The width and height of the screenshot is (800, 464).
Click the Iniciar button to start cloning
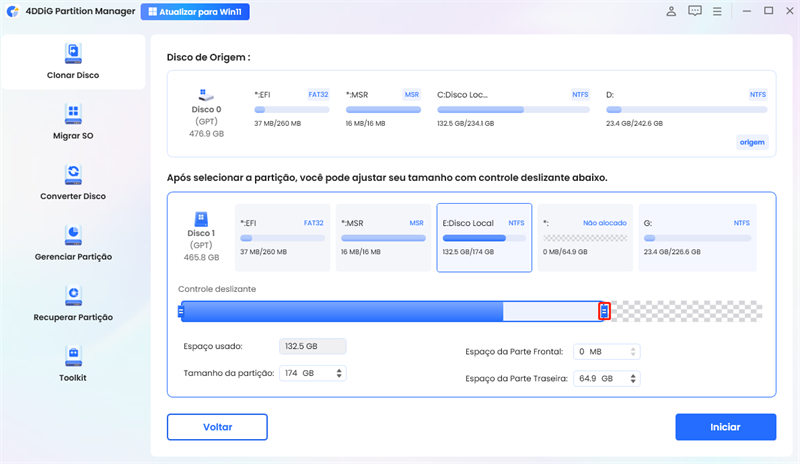725,427
